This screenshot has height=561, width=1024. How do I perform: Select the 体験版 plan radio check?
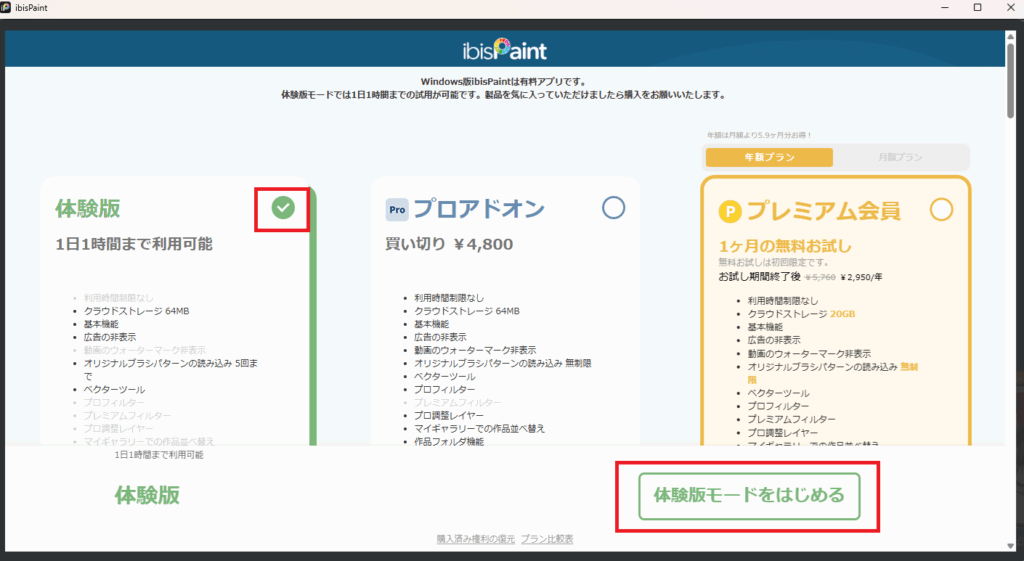283,208
